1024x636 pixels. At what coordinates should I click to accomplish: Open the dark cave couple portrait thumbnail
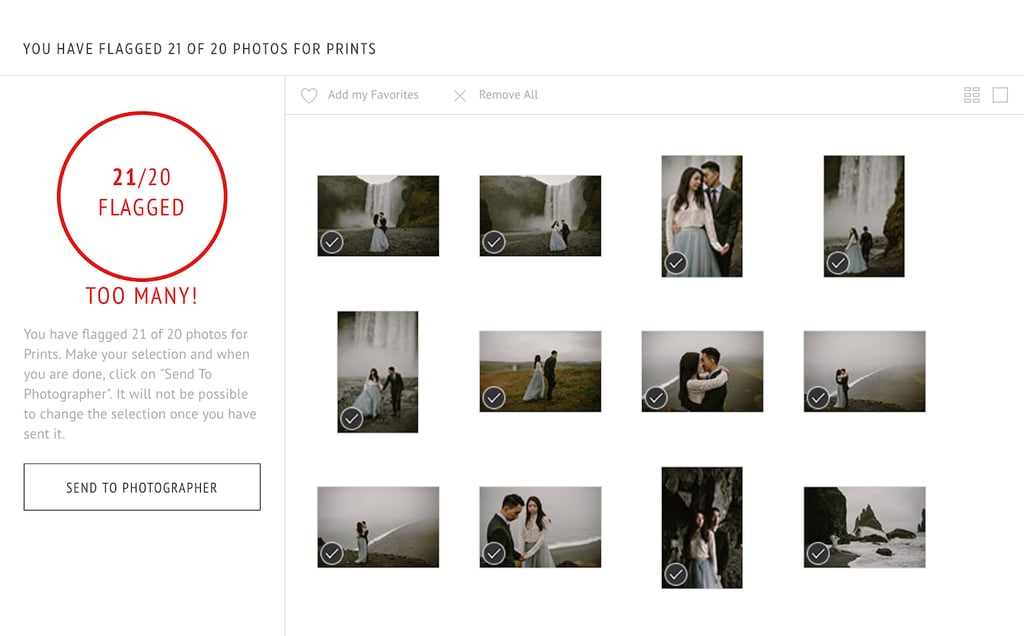[x=702, y=528]
